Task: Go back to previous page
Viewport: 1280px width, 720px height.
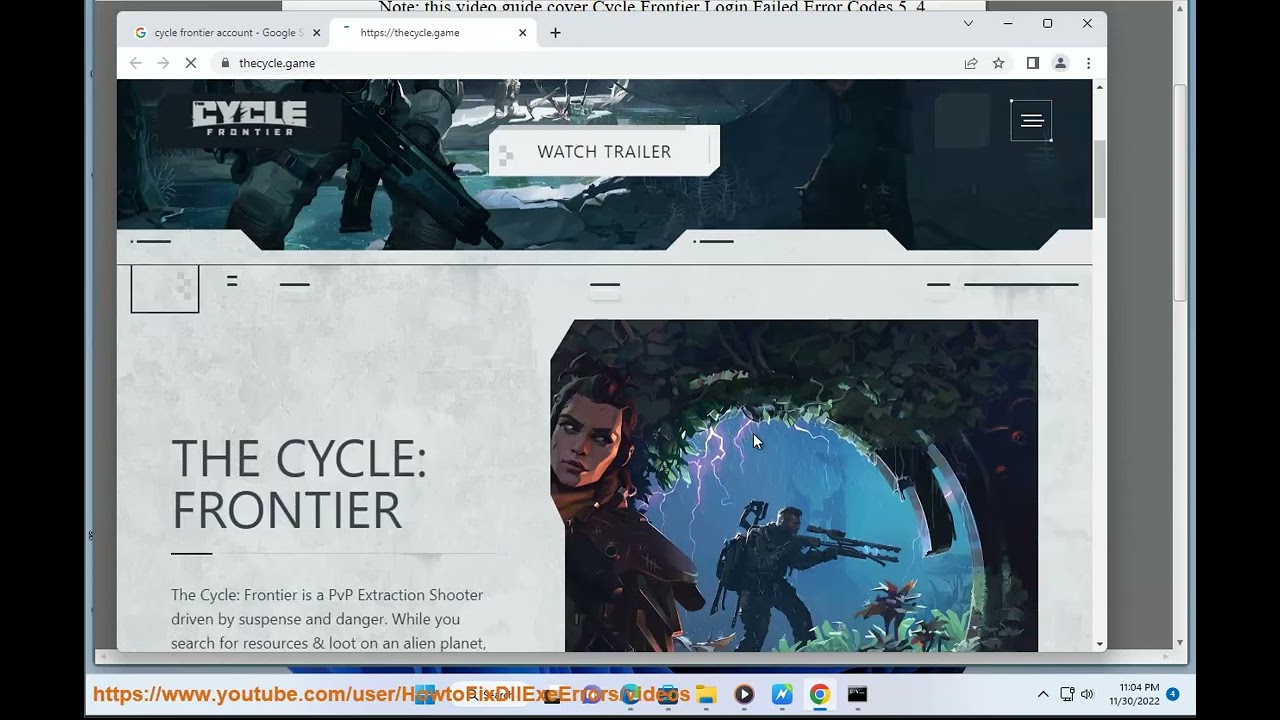Action: click(x=136, y=63)
